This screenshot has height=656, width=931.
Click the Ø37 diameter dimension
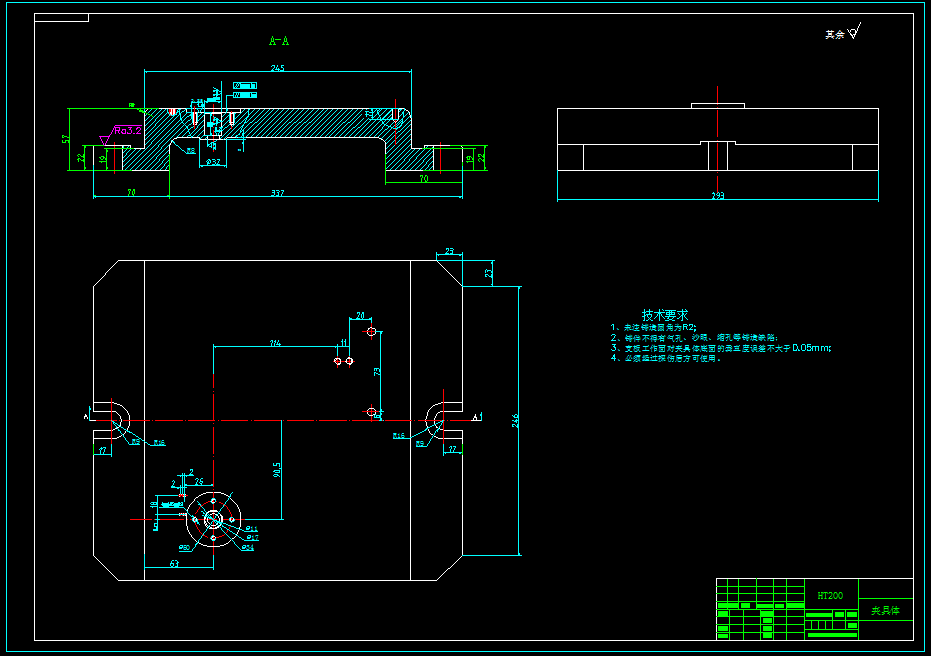point(213,162)
